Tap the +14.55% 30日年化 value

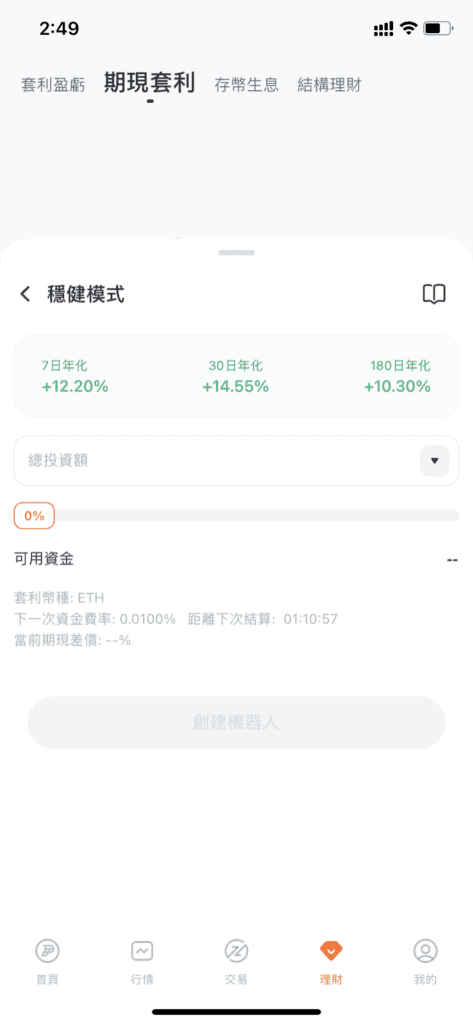pos(235,386)
